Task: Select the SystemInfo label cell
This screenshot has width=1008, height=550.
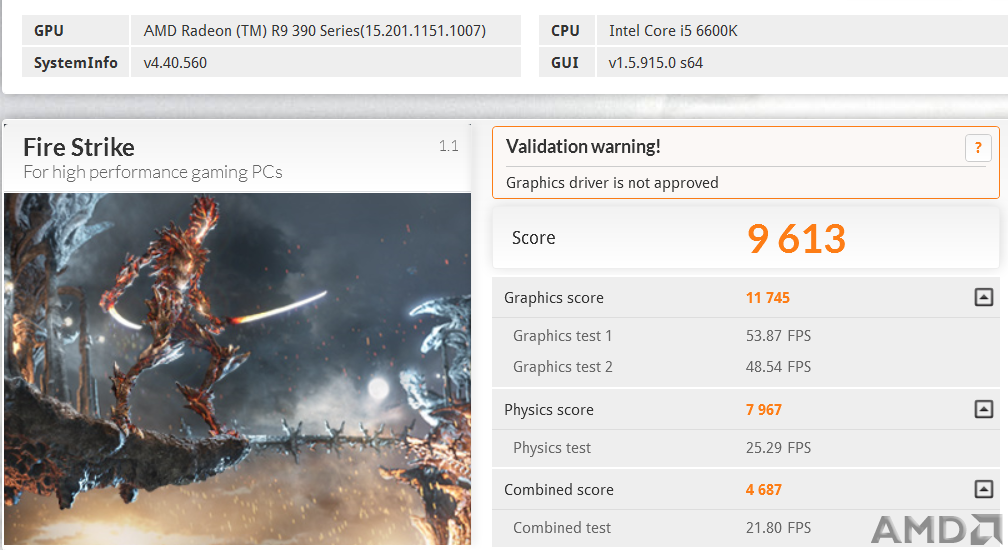Action: click(x=76, y=62)
